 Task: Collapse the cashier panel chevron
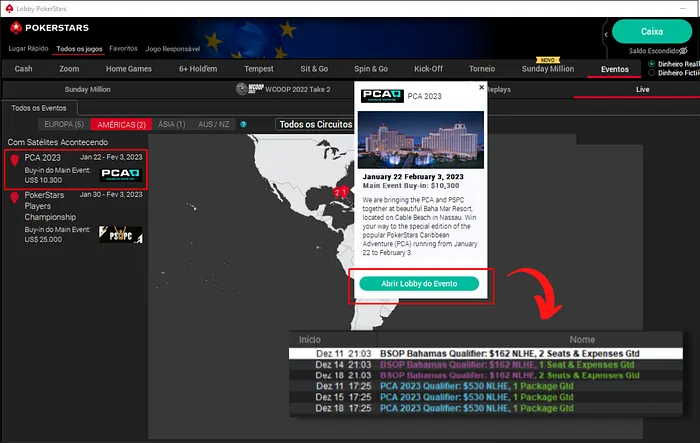tap(606, 34)
